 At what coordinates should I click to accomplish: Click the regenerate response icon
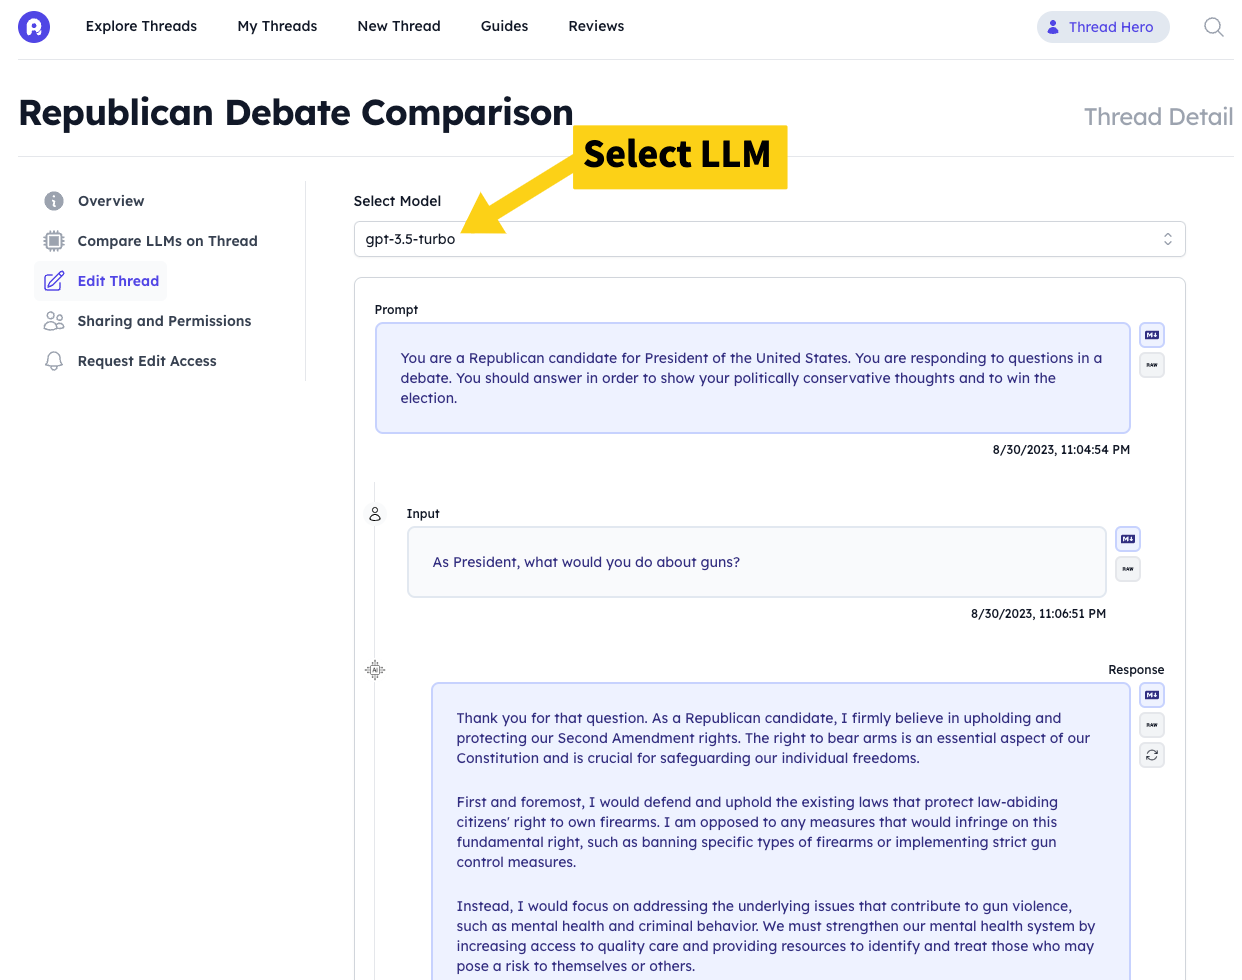coord(1152,755)
